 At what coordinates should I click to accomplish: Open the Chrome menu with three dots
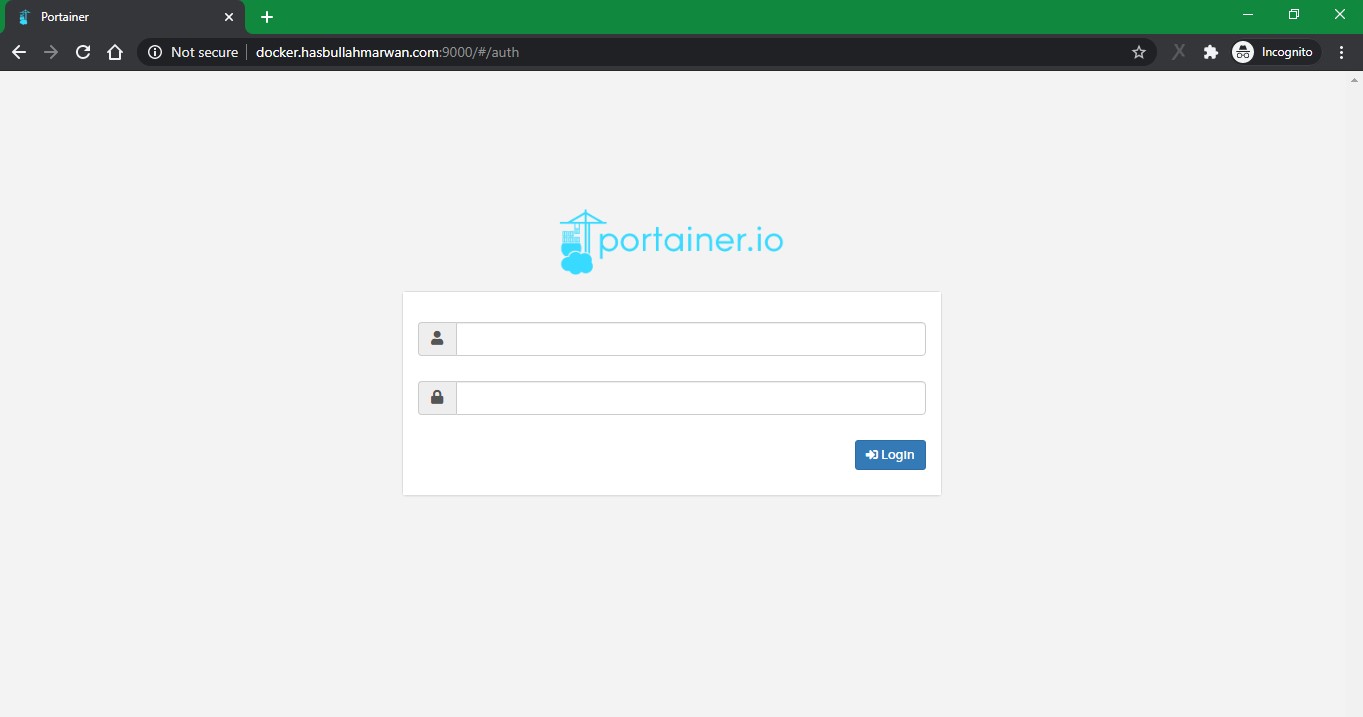point(1342,51)
